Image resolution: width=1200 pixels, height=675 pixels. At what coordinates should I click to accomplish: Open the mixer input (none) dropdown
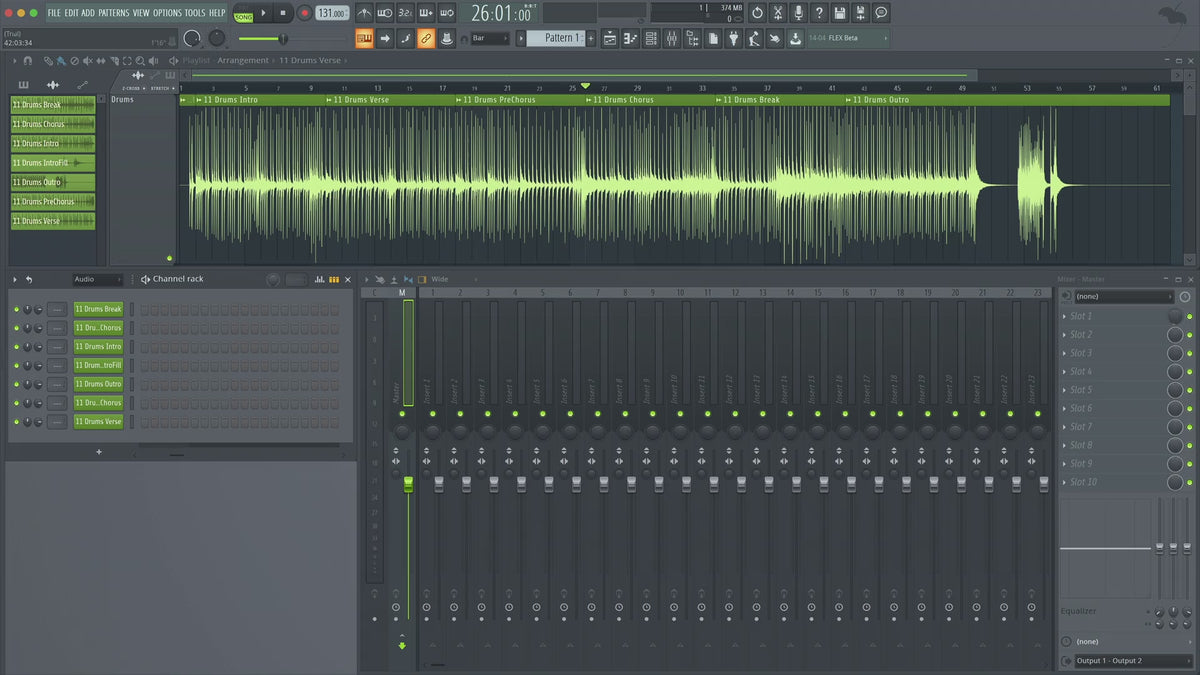[1124, 297]
